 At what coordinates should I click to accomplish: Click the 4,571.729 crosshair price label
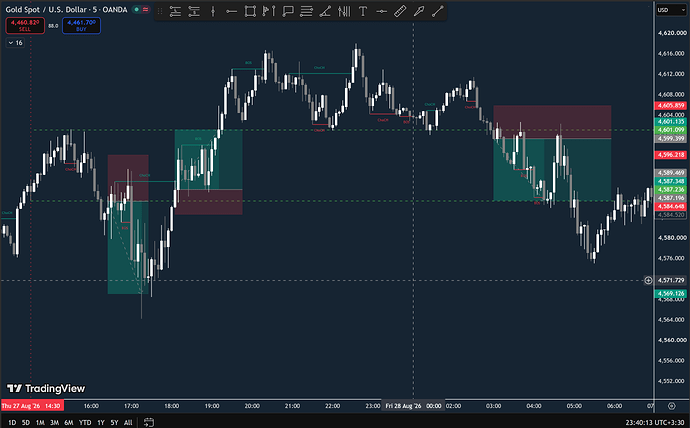coord(671,280)
